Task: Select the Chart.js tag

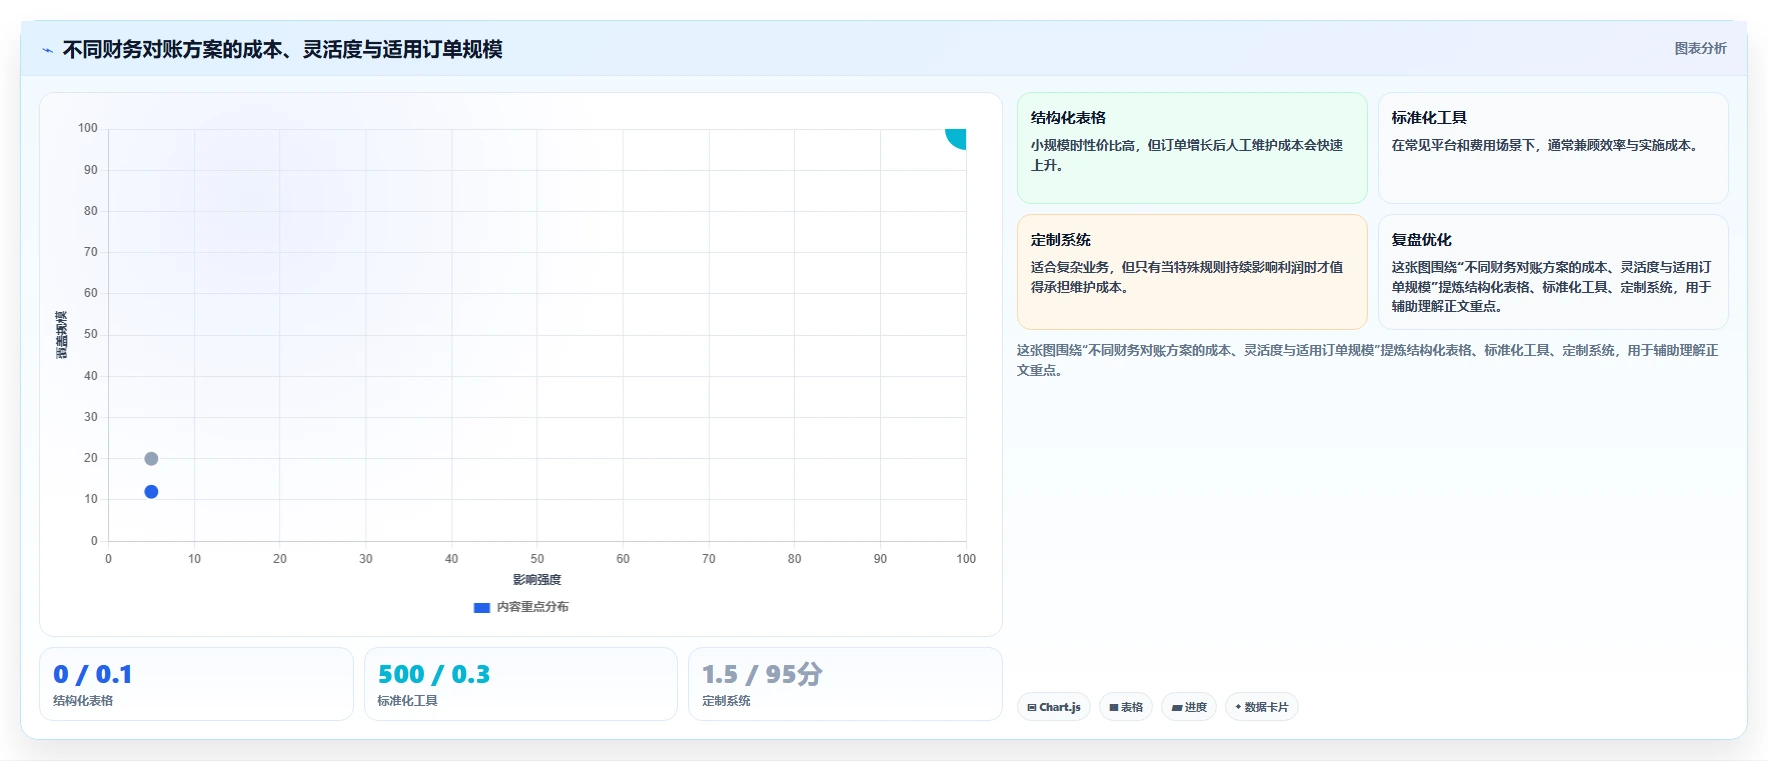Action: (x=1054, y=707)
